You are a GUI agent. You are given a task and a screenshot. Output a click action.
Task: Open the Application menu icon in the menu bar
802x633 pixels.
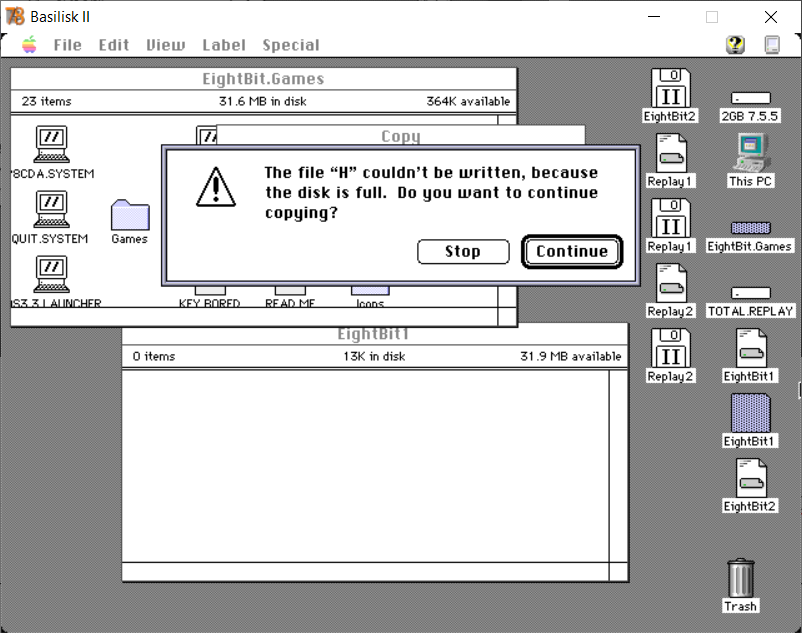[772, 45]
